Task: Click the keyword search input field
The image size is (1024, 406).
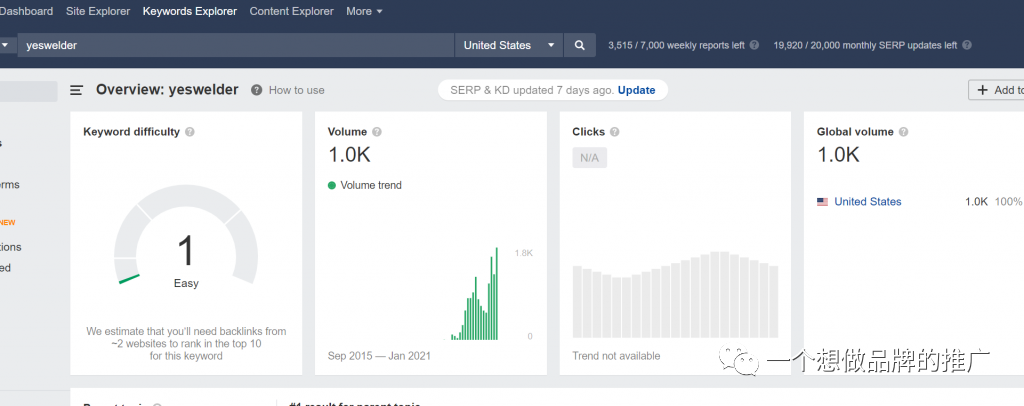Action: (235, 45)
